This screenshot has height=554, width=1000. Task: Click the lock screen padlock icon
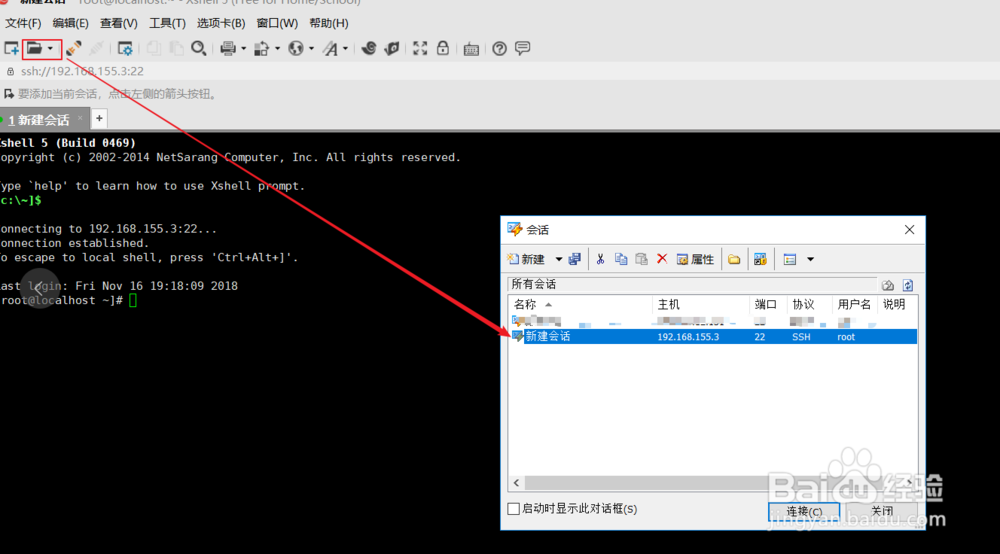pyautogui.click(x=443, y=48)
